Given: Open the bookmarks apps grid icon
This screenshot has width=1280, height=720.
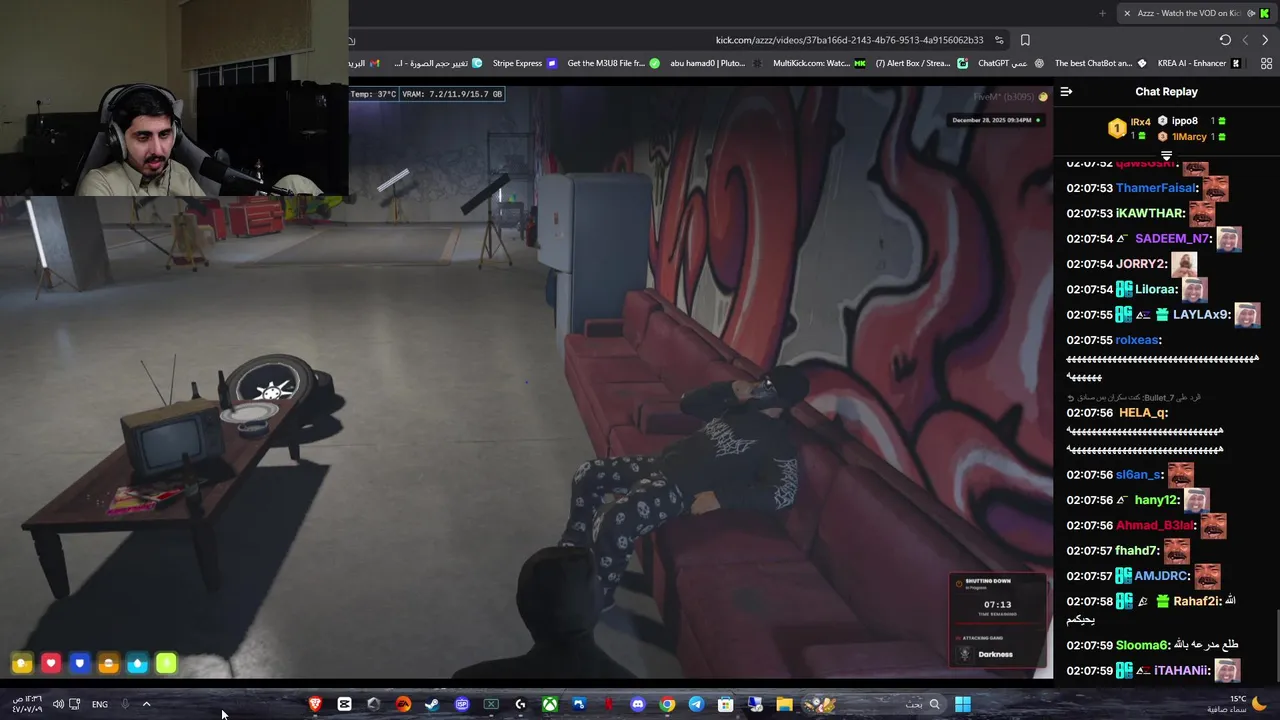Looking at the screenshot, I should pyautogui.click(x=1266, y=63).
